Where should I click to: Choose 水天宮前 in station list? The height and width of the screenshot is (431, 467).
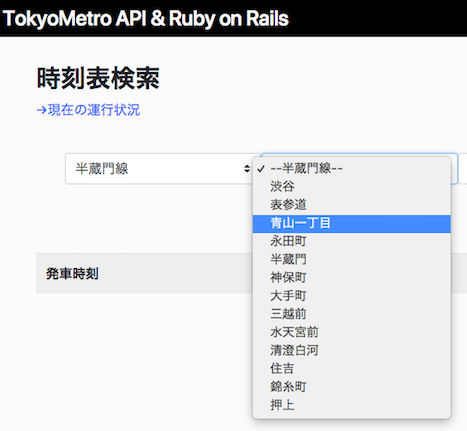tap(352, 332)
